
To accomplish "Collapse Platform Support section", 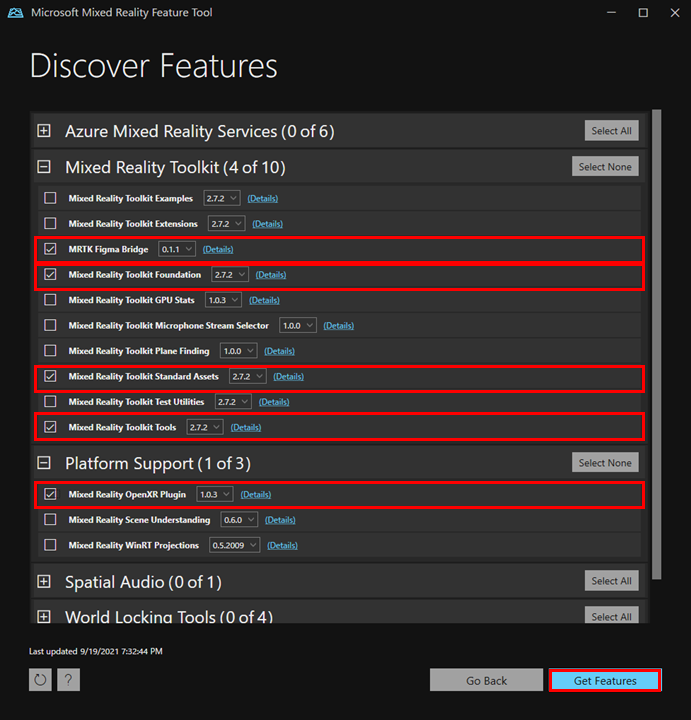I will click(44, 463).
